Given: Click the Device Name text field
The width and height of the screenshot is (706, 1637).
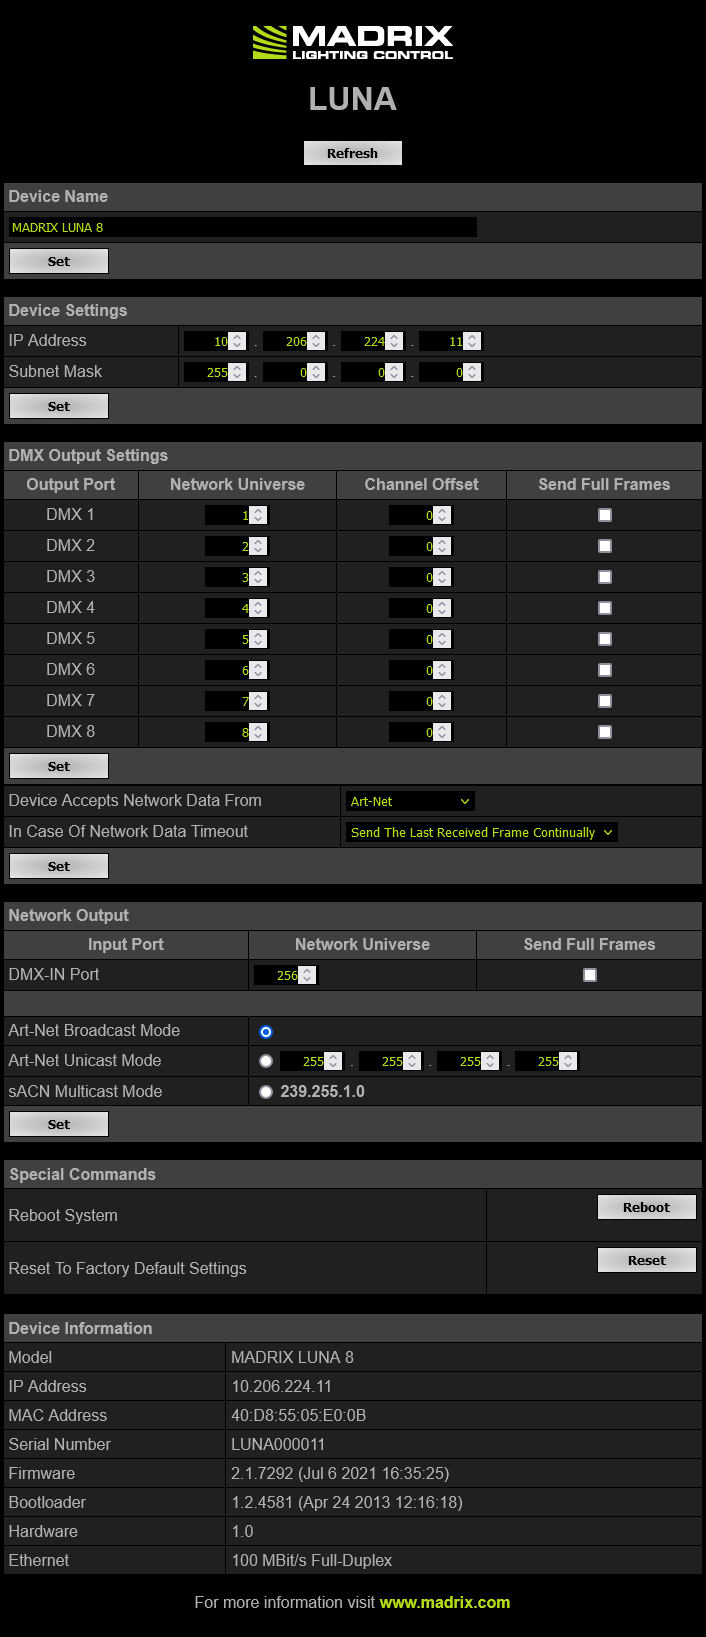Looking at the screenshot, I should tap(243, 227).
